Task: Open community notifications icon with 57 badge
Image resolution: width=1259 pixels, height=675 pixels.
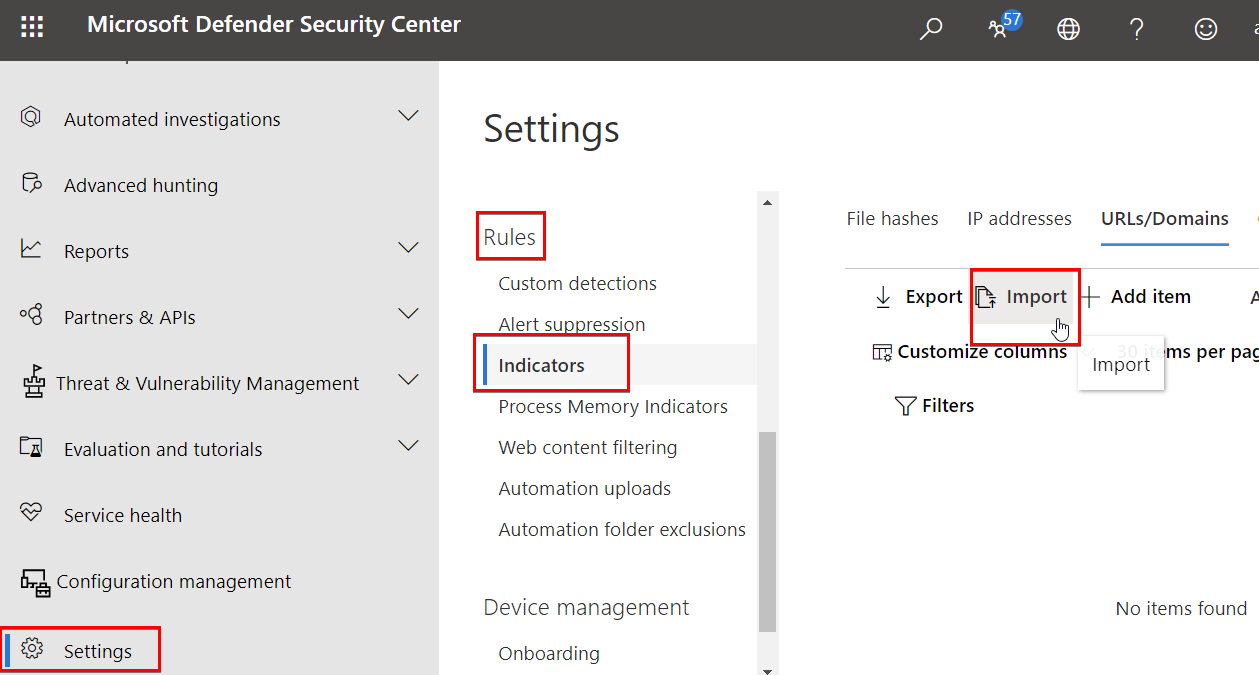Action: pos(1003,26)
